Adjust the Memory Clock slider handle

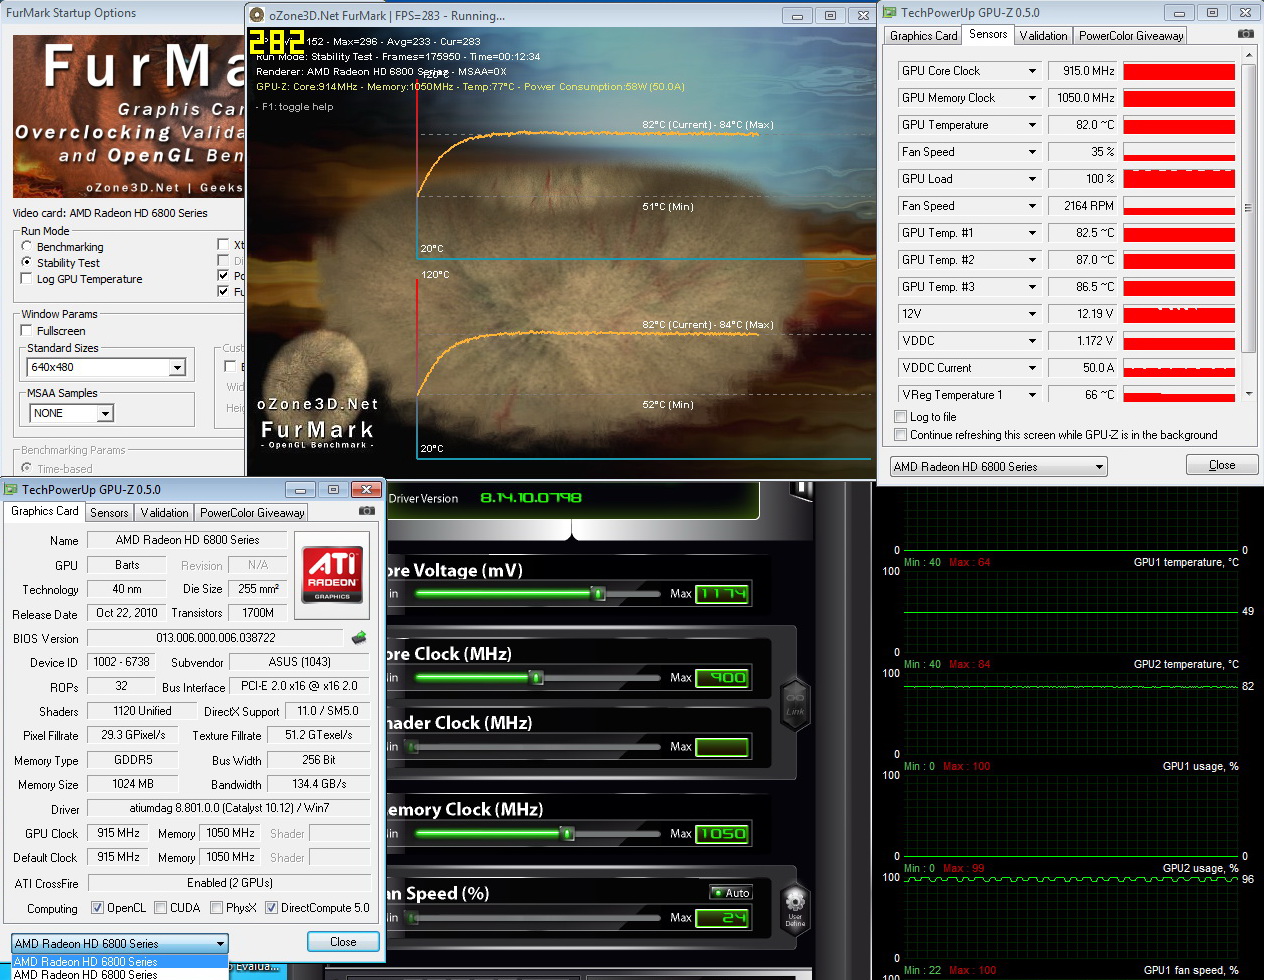pos(567,833)
